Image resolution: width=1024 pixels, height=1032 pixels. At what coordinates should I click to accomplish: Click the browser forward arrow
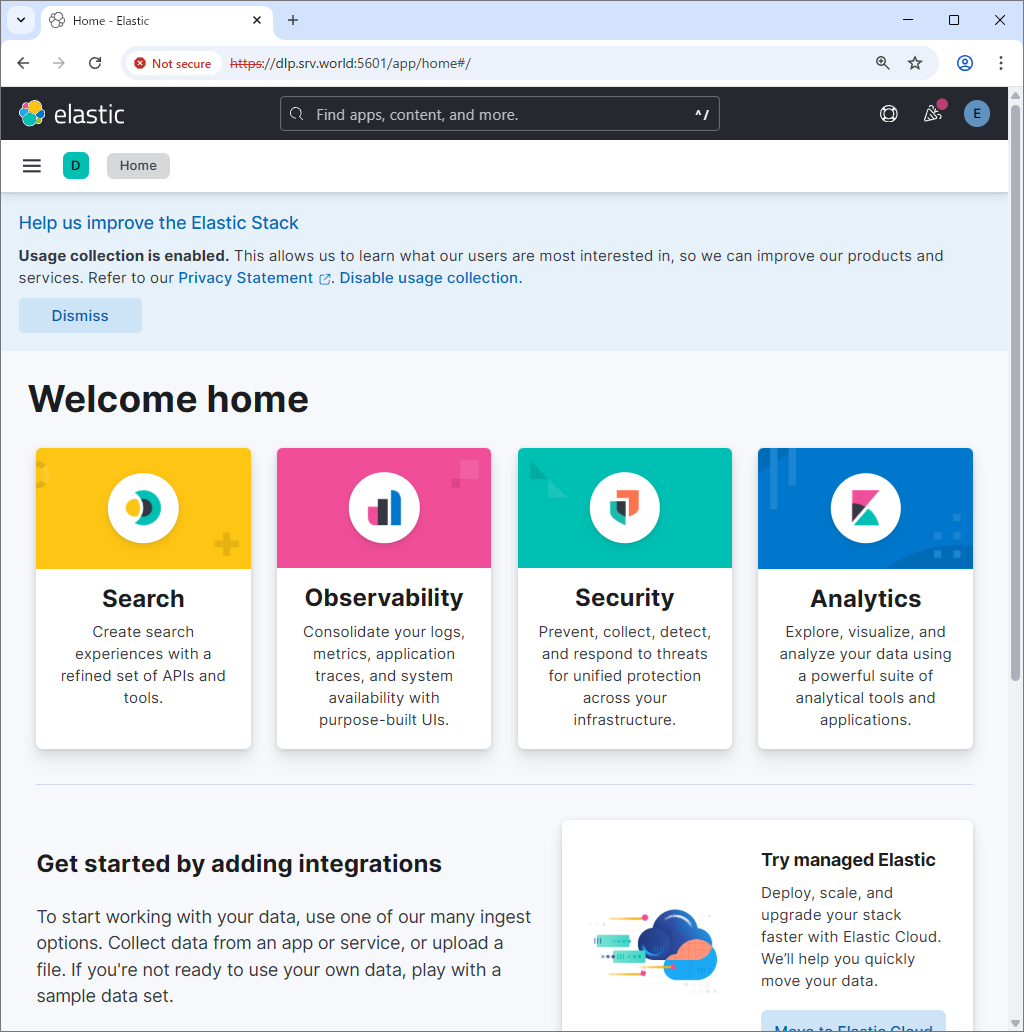tap(59, 63)
